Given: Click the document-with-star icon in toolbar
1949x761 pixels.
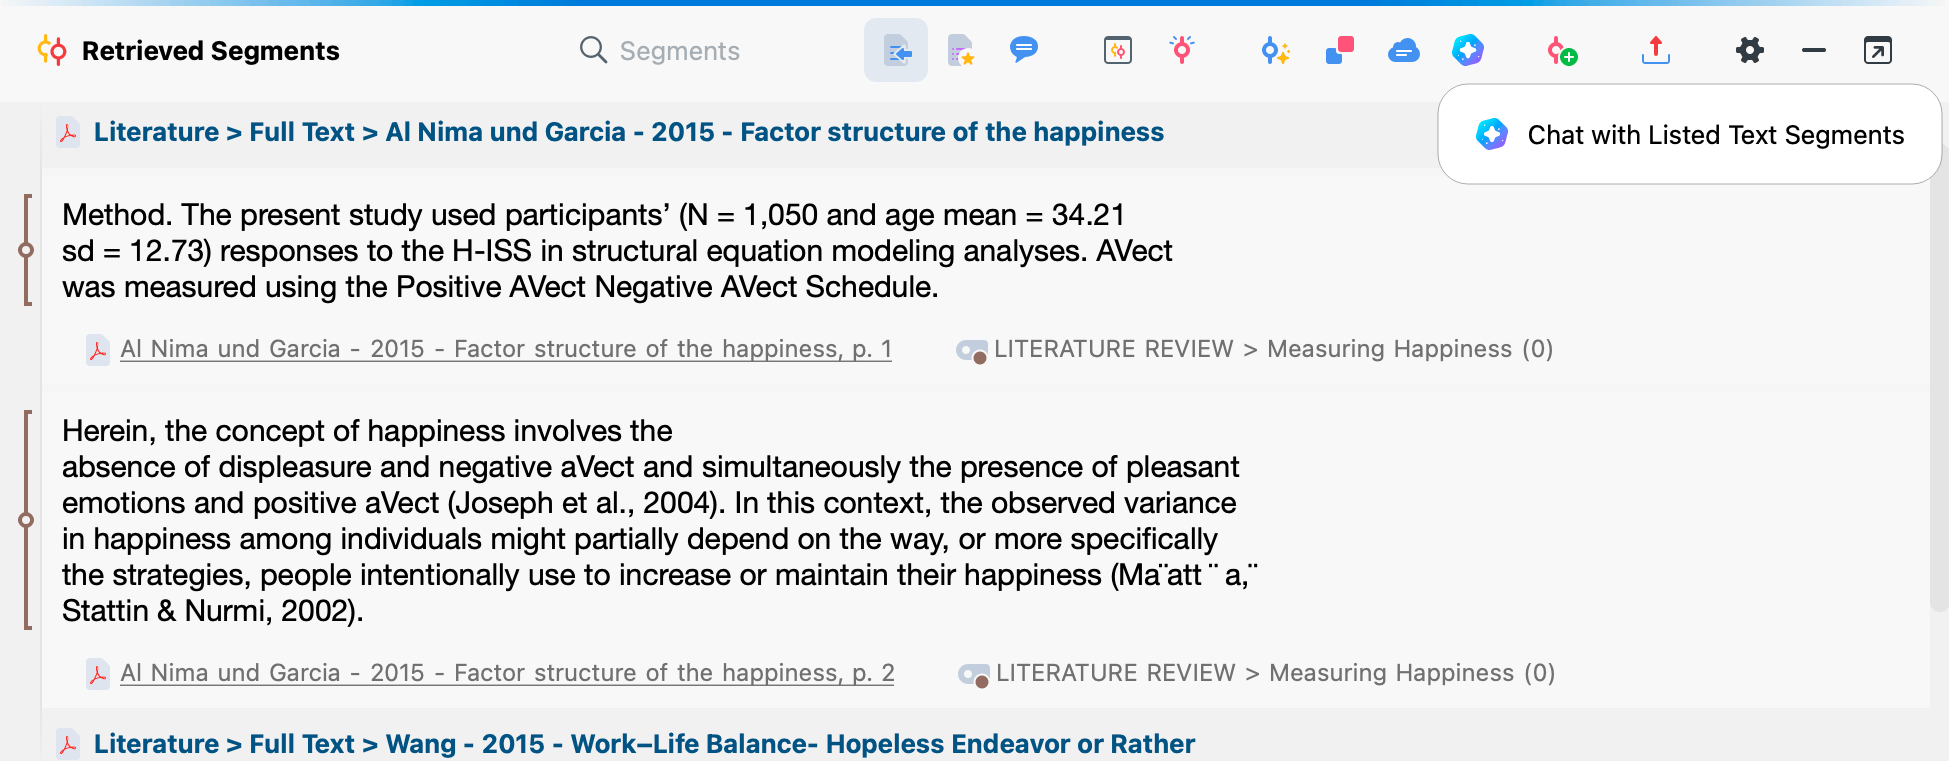Looking at the screenshot, I should click(x=960, y=50).
